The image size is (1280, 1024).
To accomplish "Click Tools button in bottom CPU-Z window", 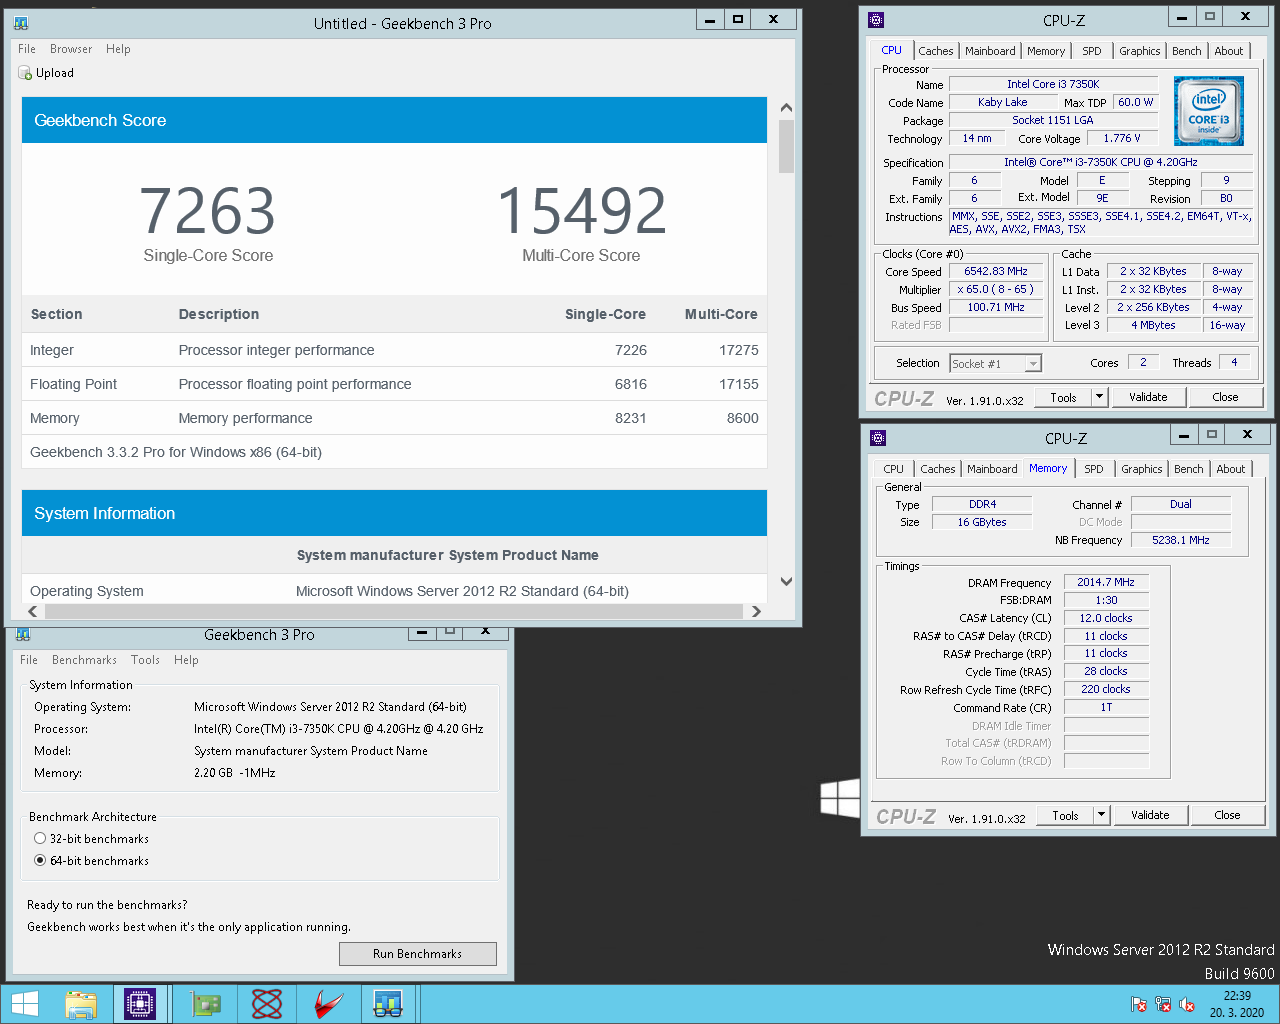I will click(1065, 815).
